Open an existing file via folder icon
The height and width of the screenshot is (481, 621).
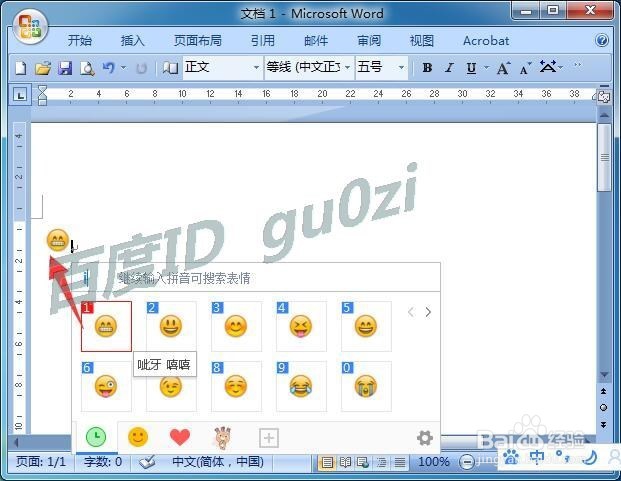click(43, 68)
